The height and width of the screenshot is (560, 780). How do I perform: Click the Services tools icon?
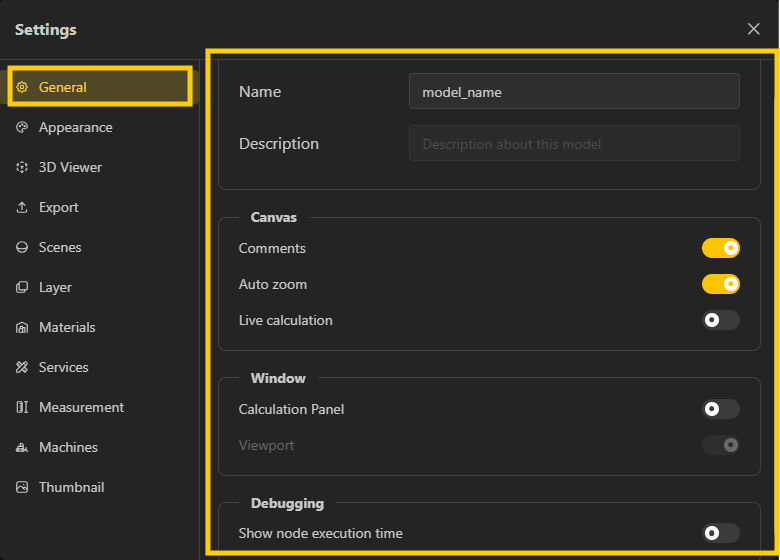pyautogui.click(x=22, y=367)
